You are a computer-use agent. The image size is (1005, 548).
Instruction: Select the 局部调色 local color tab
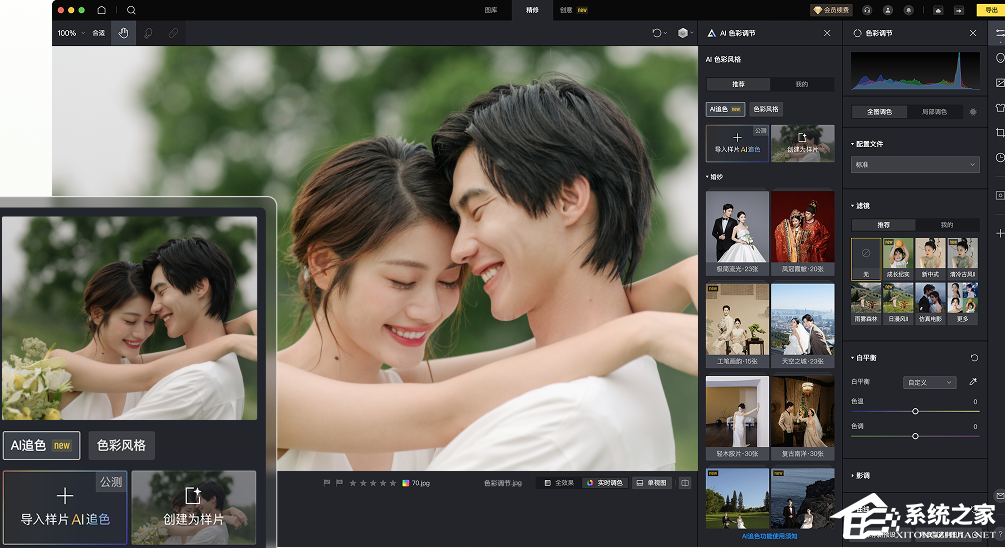[x=937, y=112]
